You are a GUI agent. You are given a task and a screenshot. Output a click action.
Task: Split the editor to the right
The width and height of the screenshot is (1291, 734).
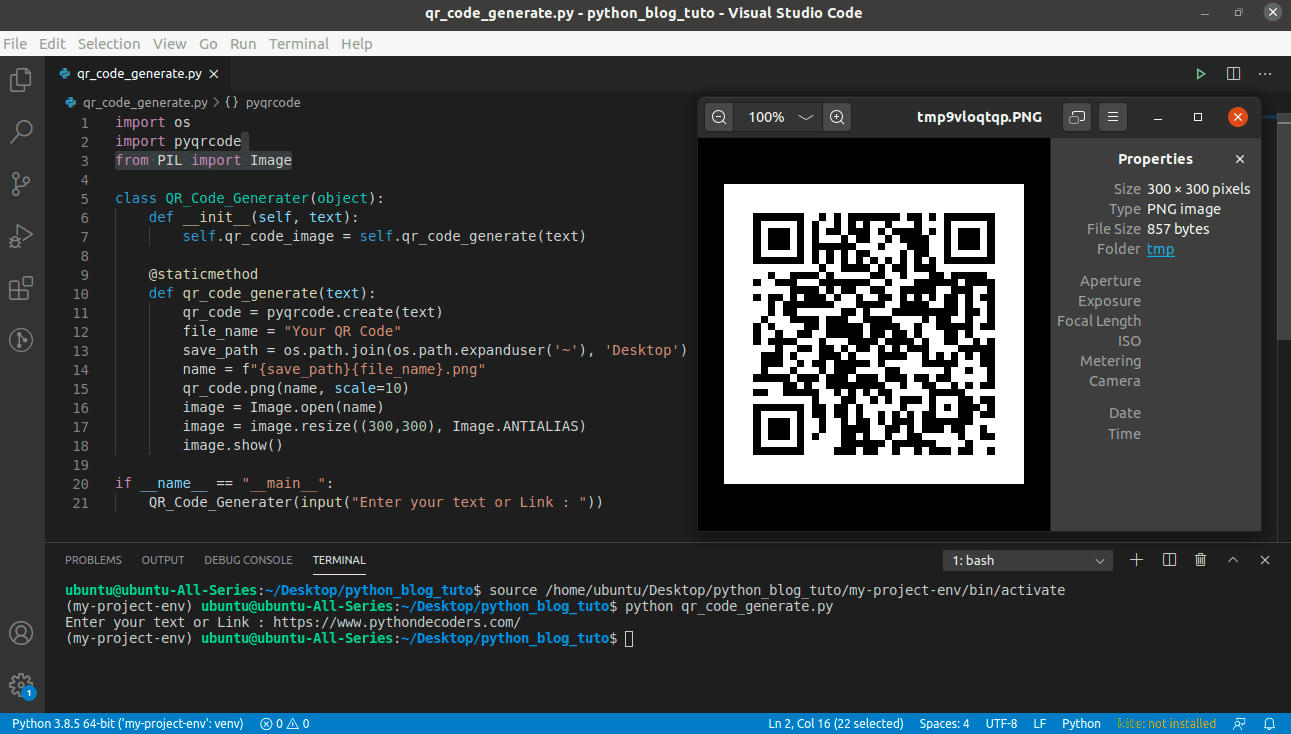tap(1233, 74)
